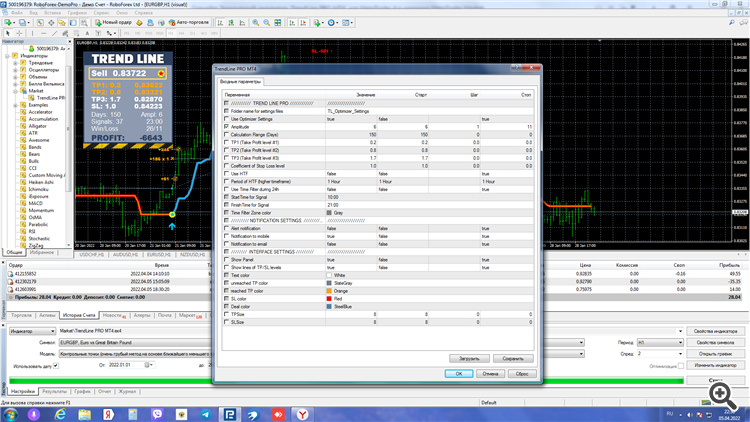750x422 pixels.
Task: Switch to the Результаты tester tab
Action: [55, 391]
